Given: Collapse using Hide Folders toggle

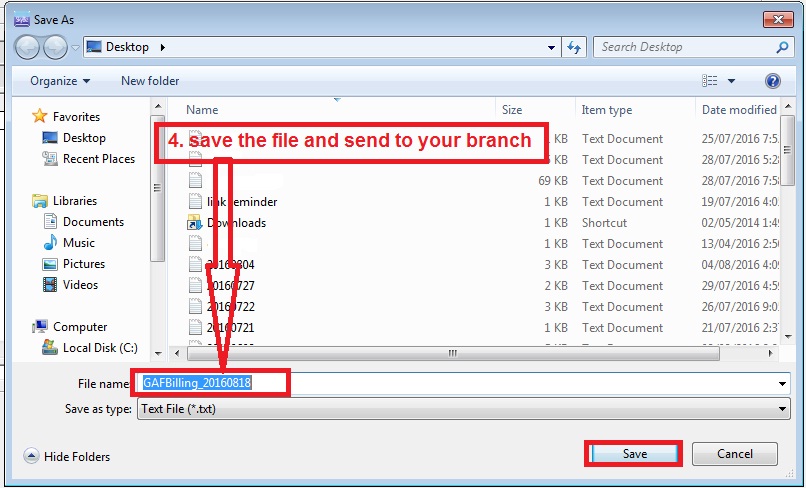Looking at the screenshot, I should coord(66,457).
